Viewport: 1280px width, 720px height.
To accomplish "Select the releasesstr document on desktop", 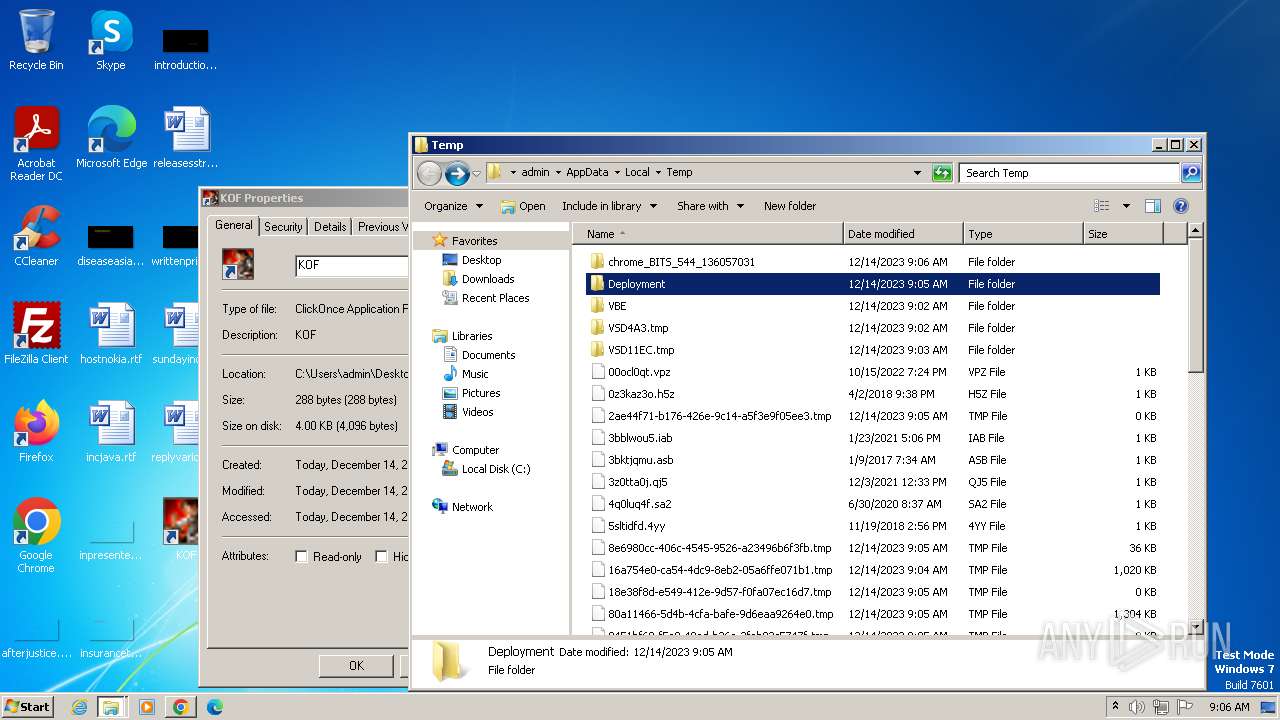I will tap(186, 138).
